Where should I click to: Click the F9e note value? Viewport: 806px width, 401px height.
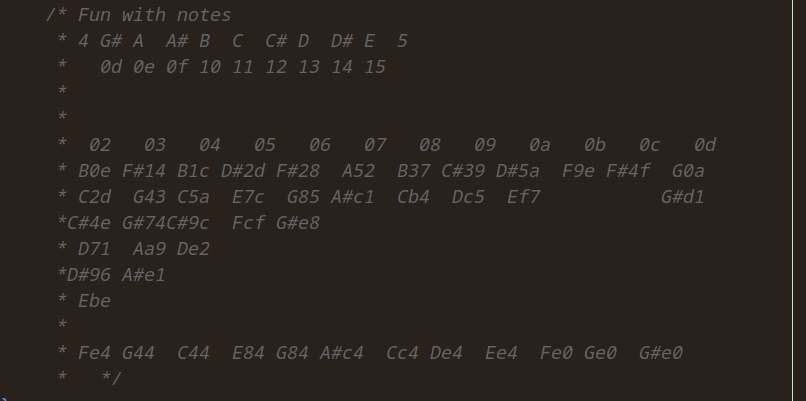[578, 171]
